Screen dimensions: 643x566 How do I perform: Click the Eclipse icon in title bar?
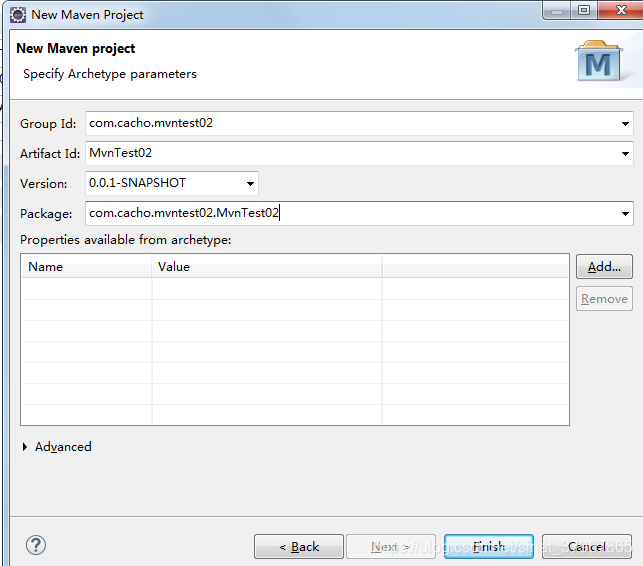[18, 15]
